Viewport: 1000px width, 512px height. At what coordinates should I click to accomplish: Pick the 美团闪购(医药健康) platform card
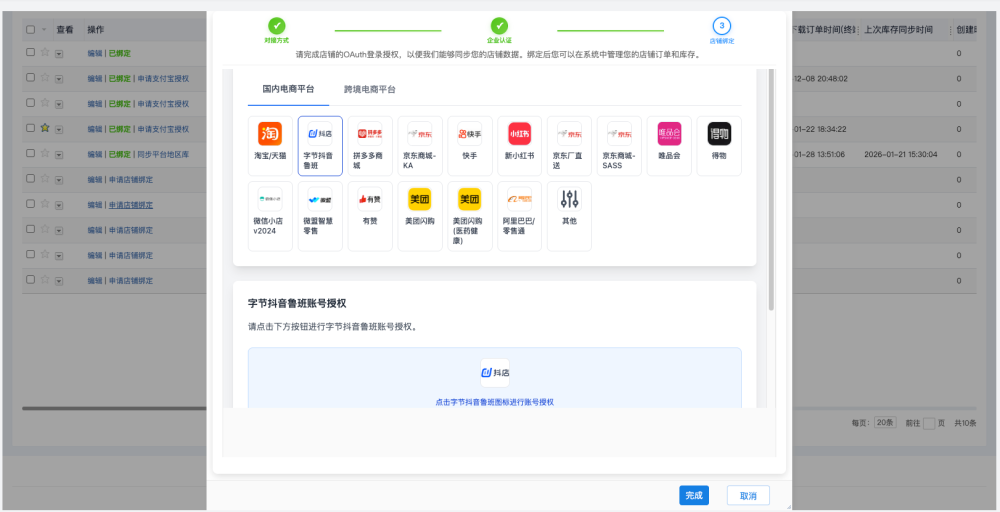pyautogui.click(x=469, y=216)
